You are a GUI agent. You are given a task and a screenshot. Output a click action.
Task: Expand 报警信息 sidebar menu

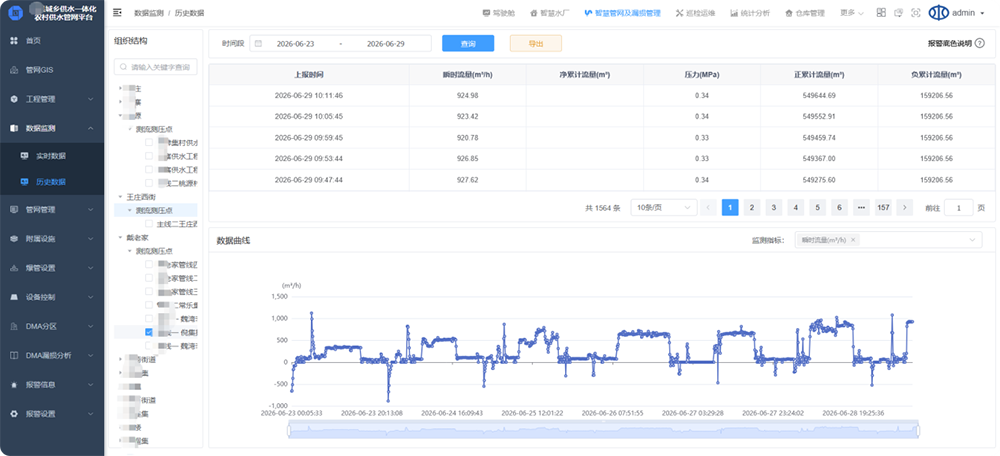(x=52, y=385)
